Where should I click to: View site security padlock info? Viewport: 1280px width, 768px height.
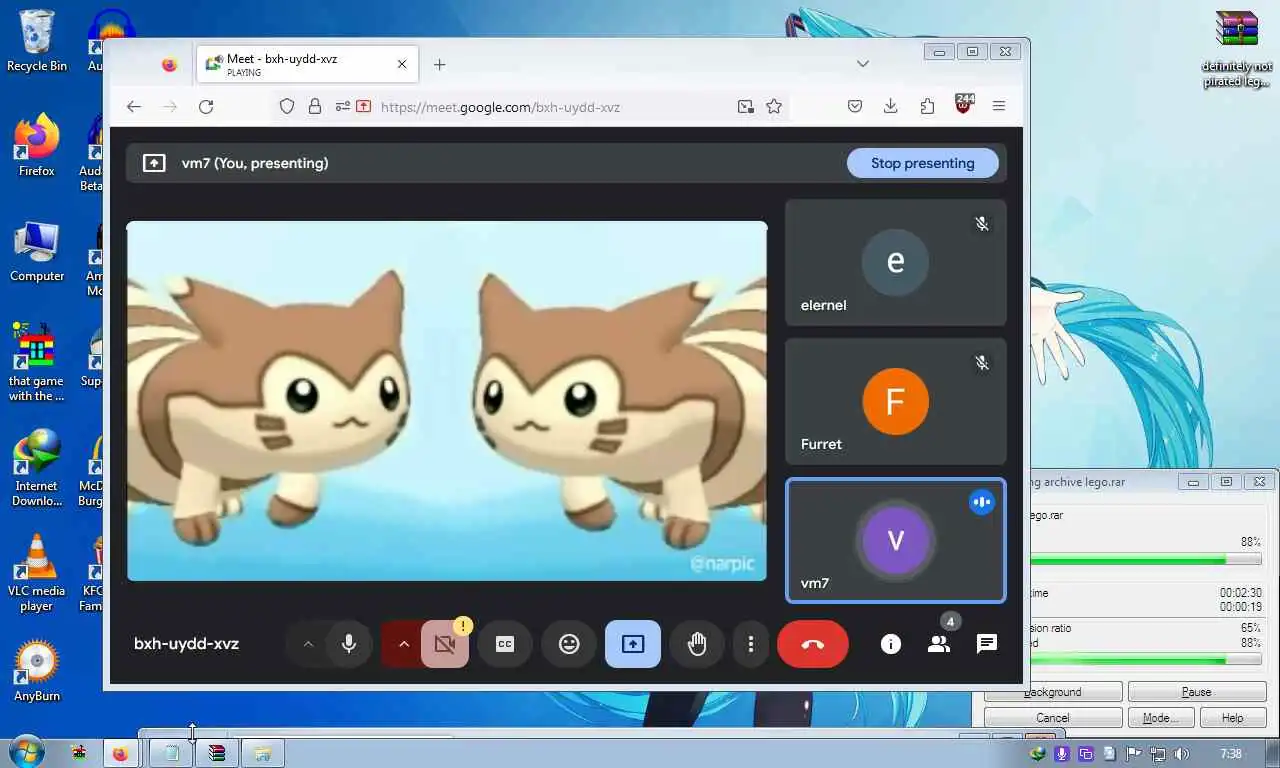pos(315,107)
